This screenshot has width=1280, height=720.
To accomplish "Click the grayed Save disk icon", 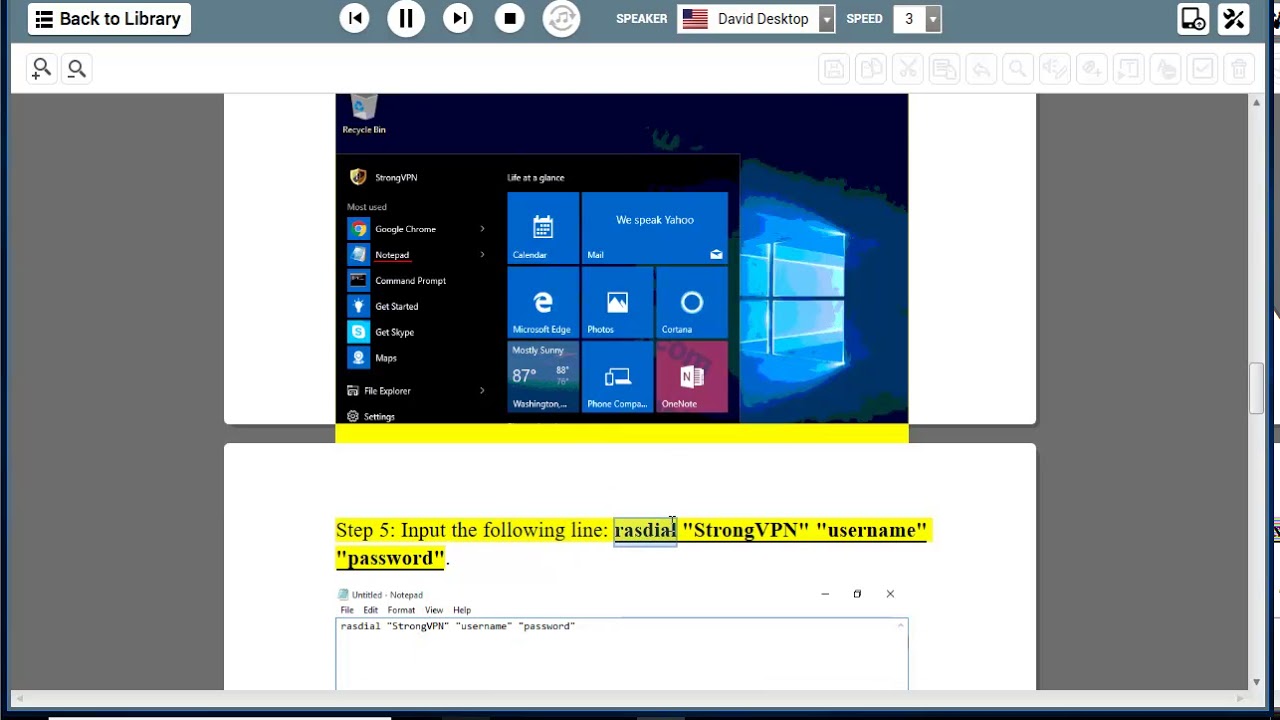I will 834,69.
